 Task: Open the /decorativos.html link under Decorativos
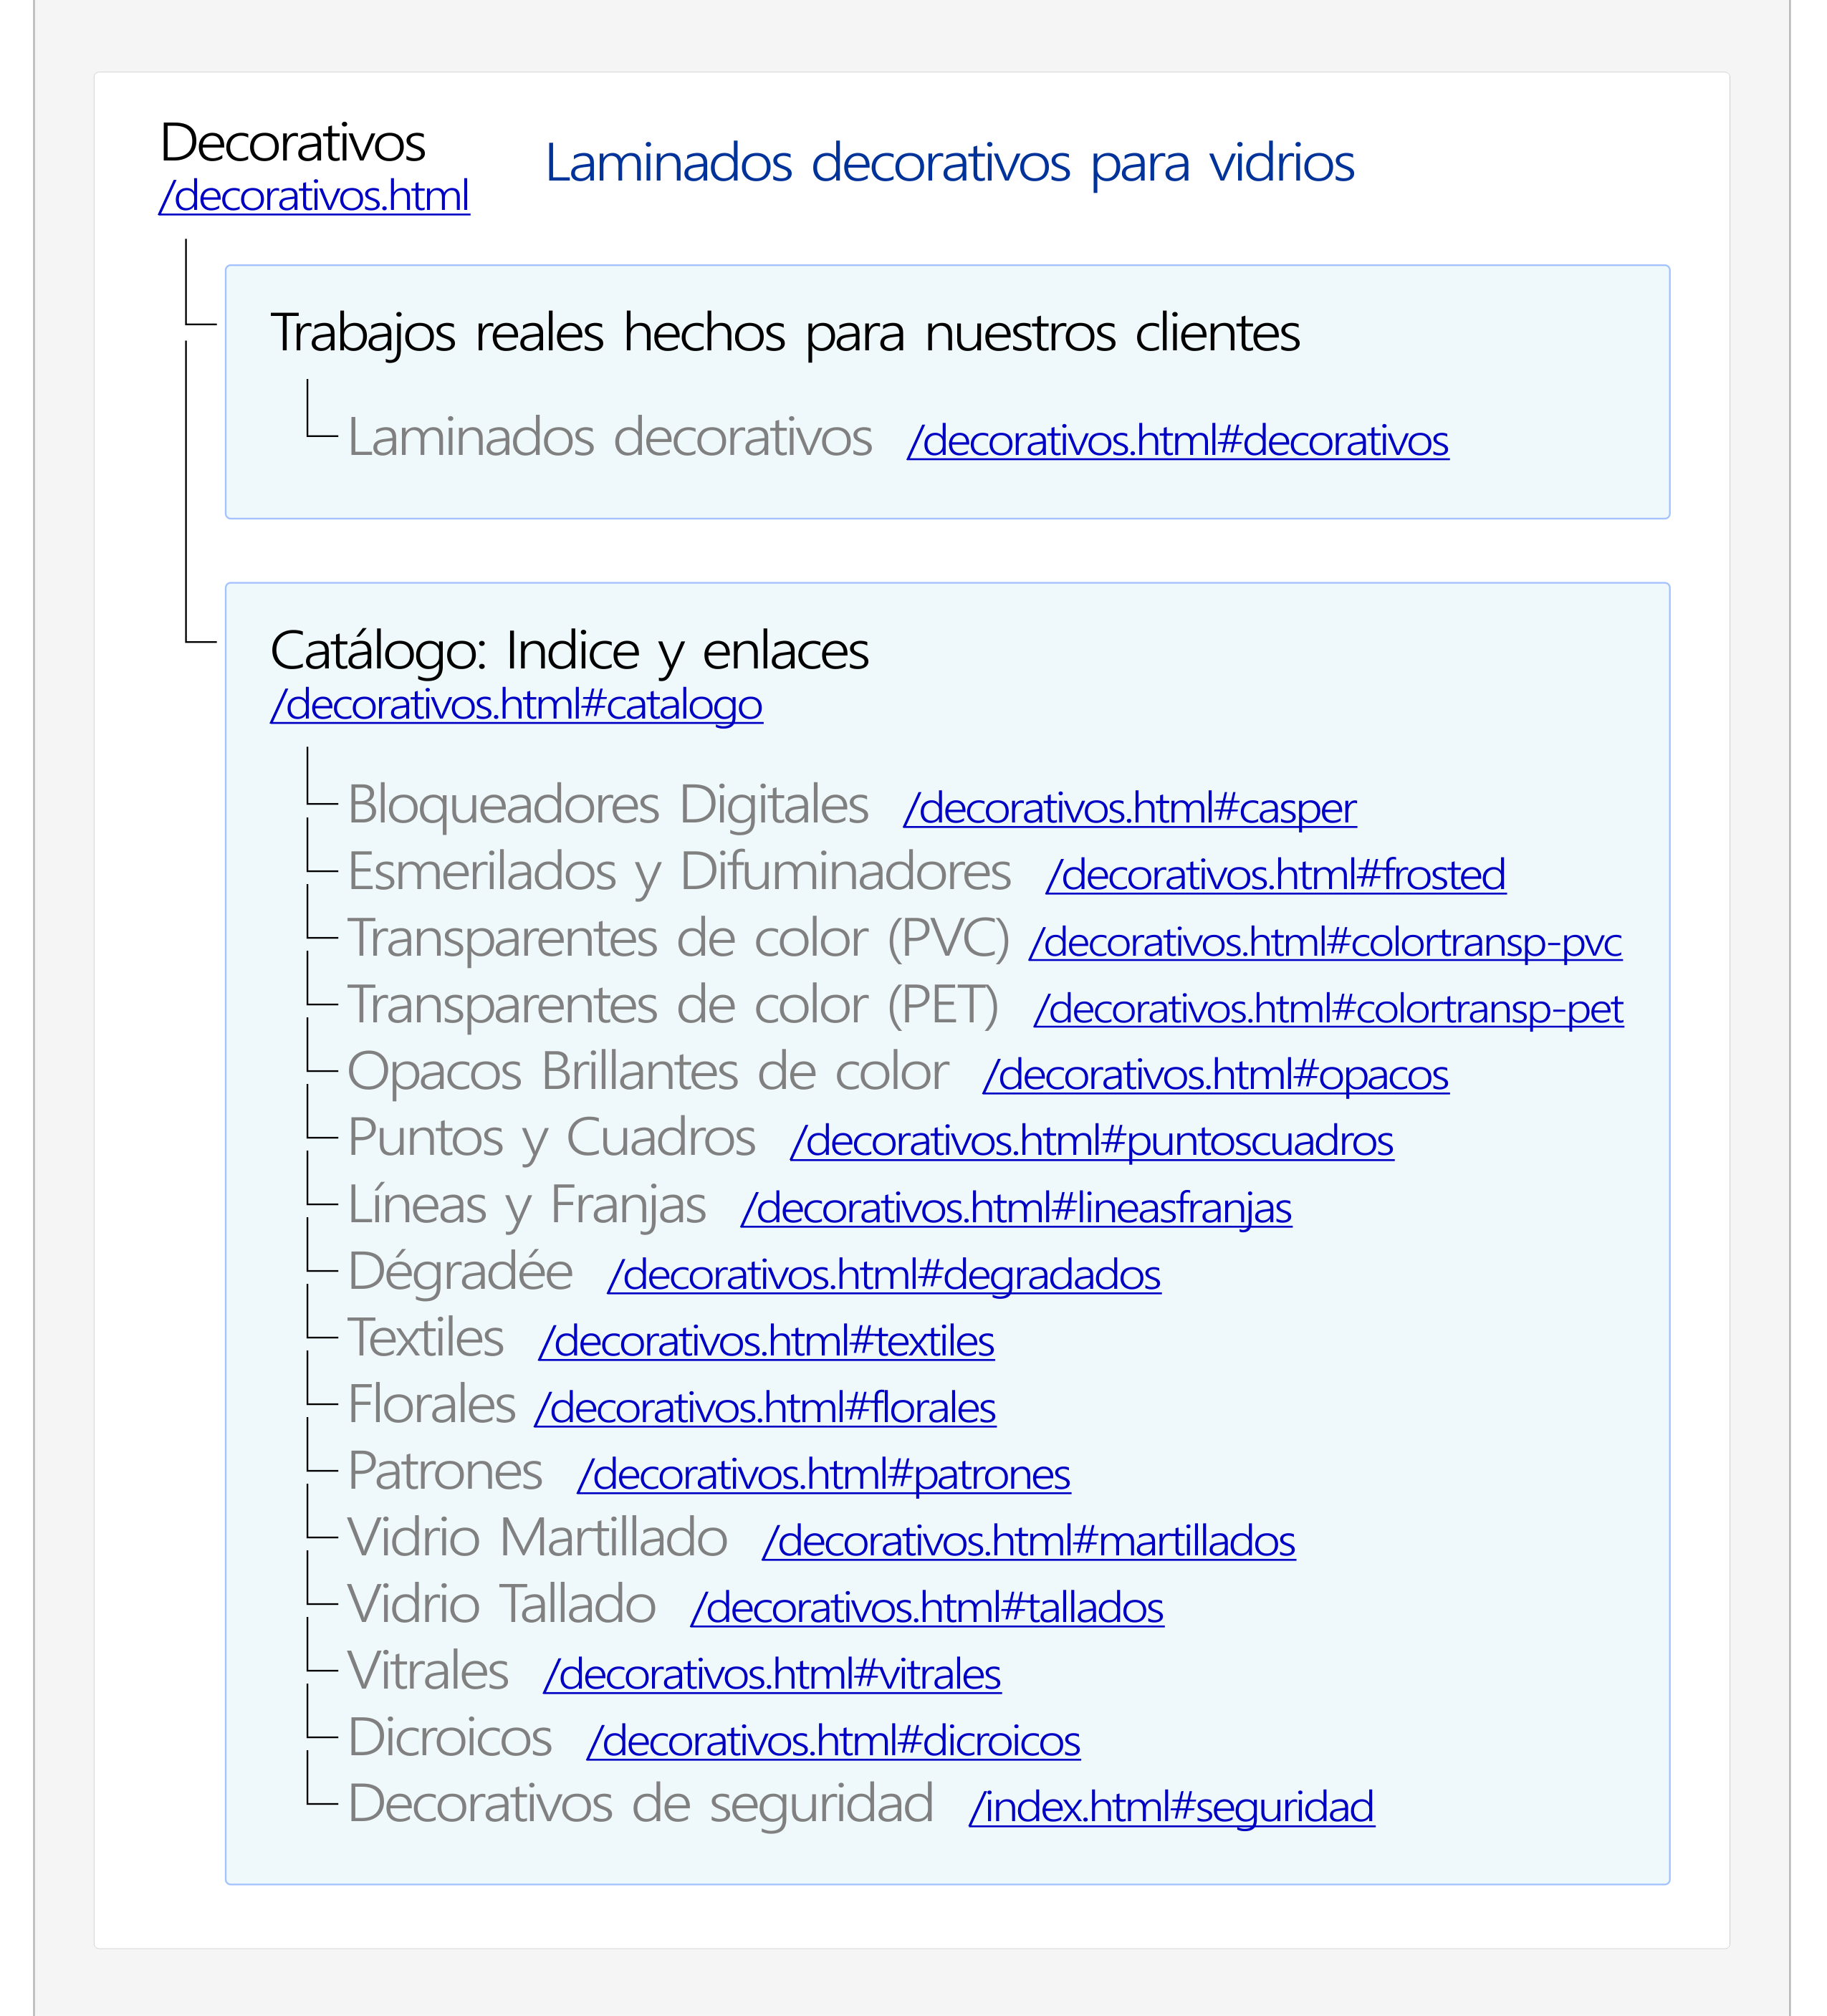coord(314,196)
